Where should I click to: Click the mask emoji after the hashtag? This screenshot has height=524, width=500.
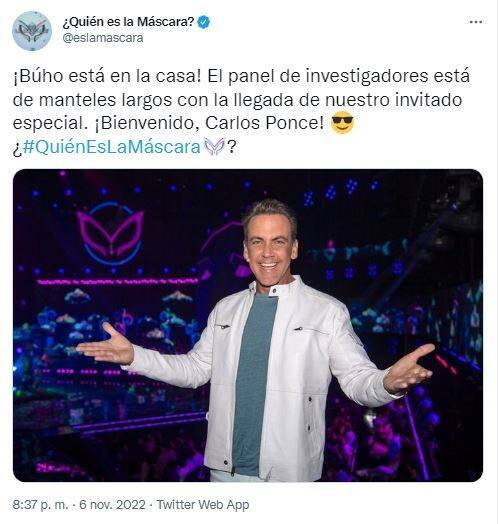(x=214, y=147)
